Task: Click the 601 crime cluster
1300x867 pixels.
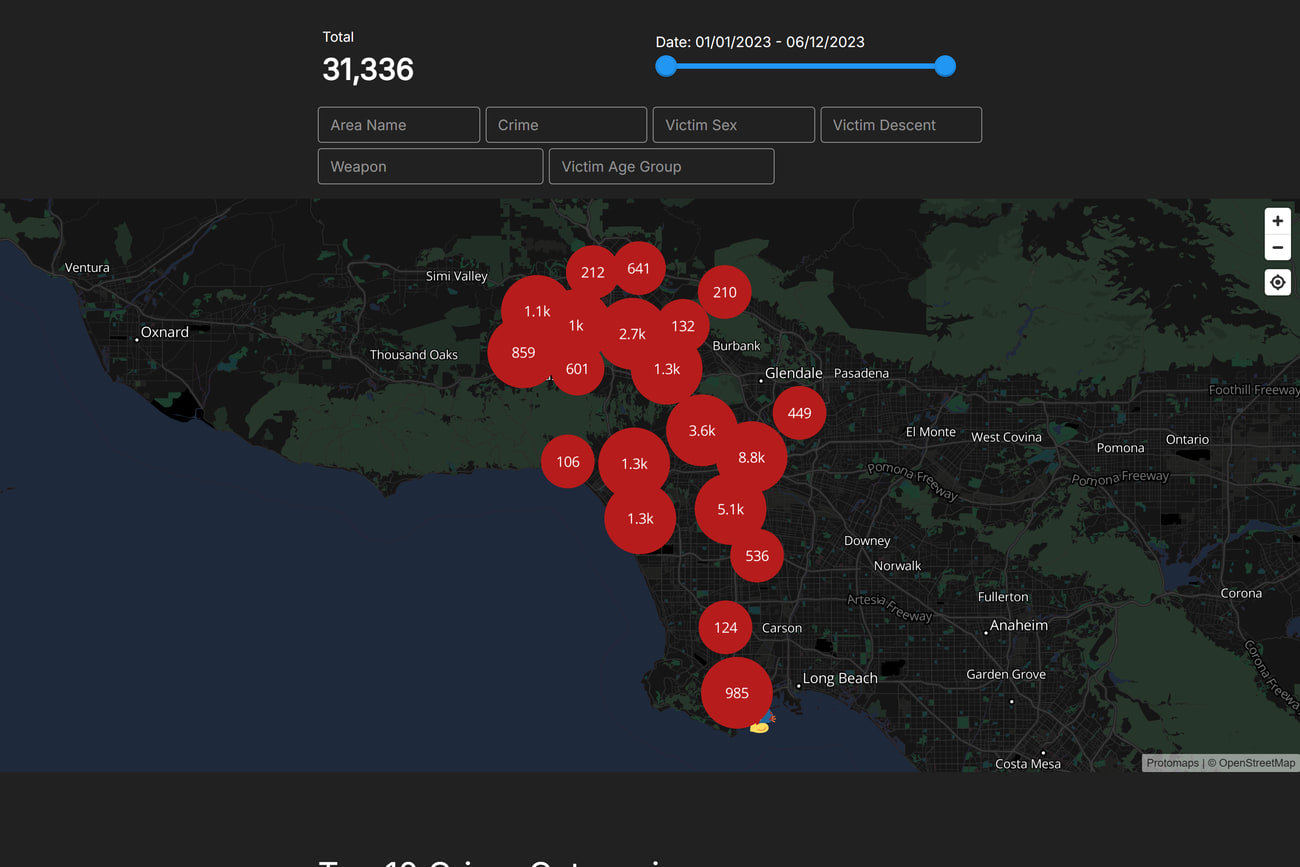Action: 577,369
